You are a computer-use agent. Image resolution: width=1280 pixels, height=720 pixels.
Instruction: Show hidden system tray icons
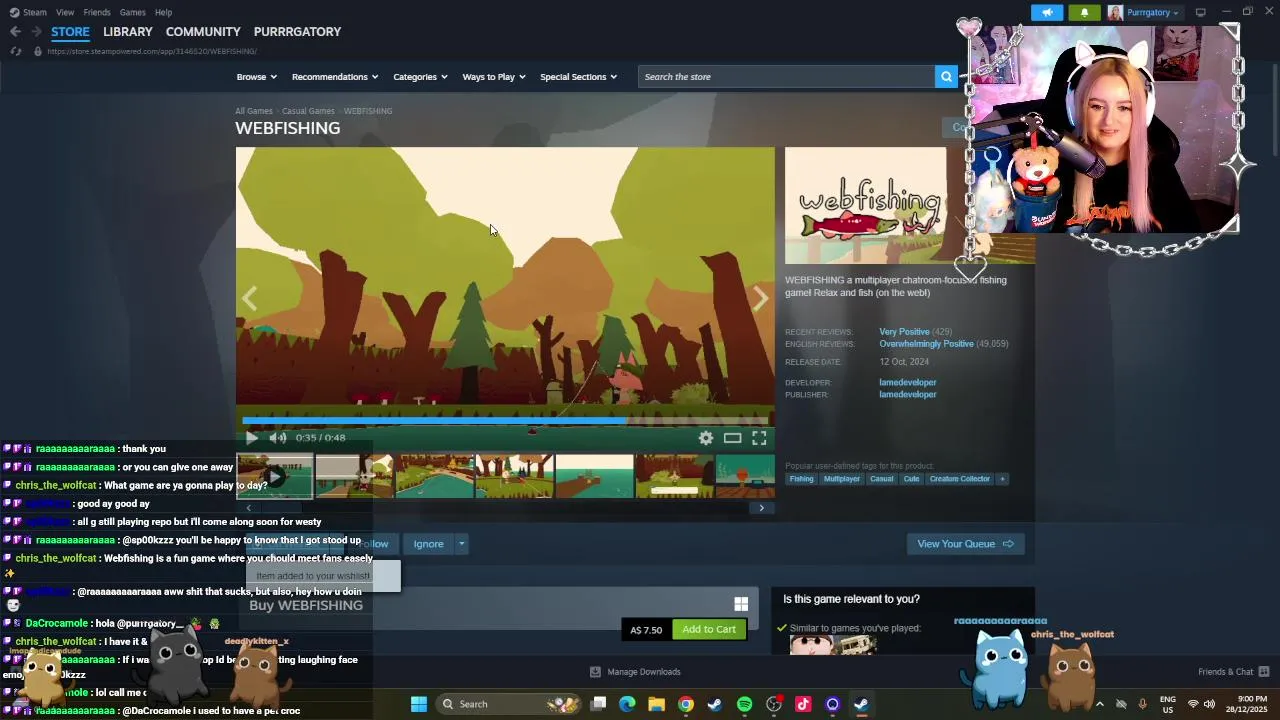[1099, 704]
